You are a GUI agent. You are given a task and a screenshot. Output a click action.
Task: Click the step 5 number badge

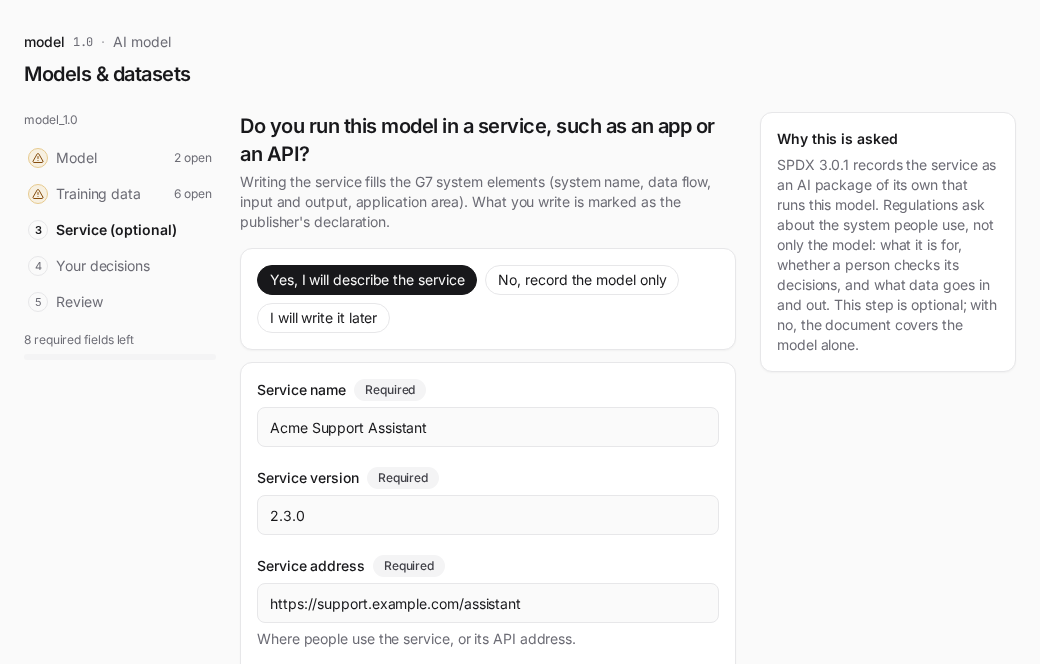(x=38, y=302)
